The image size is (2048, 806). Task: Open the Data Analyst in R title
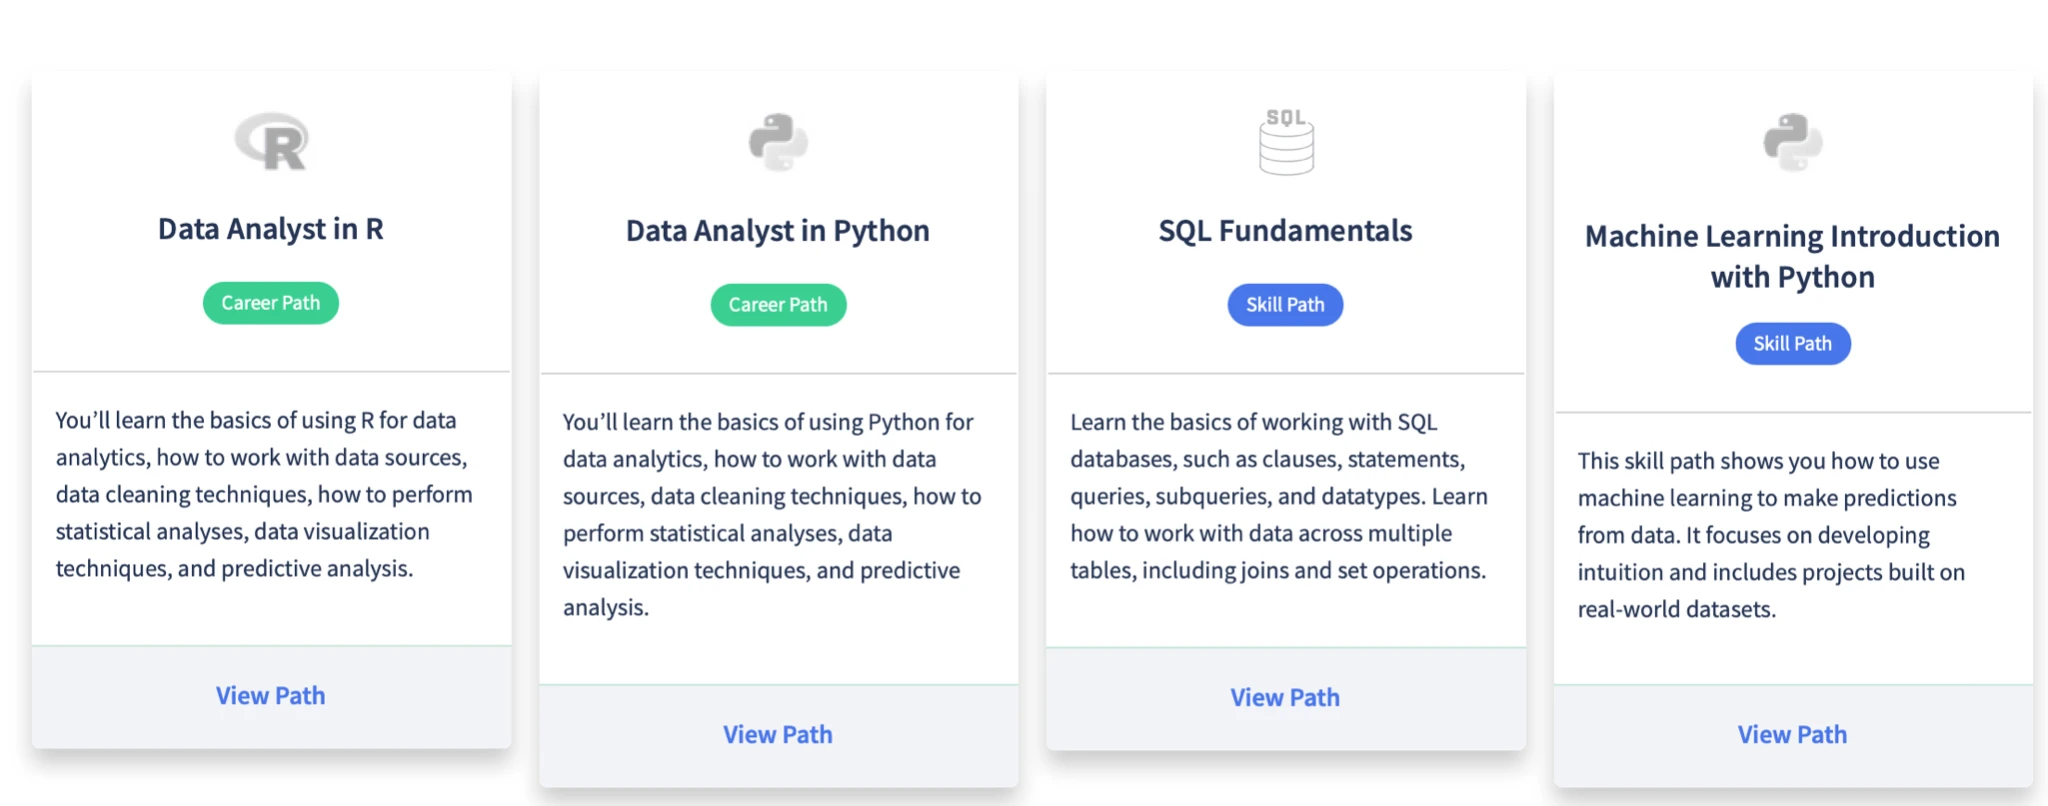271,229
